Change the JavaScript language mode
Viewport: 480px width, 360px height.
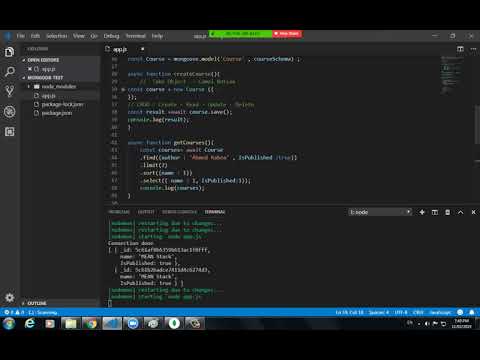(440, 312)
